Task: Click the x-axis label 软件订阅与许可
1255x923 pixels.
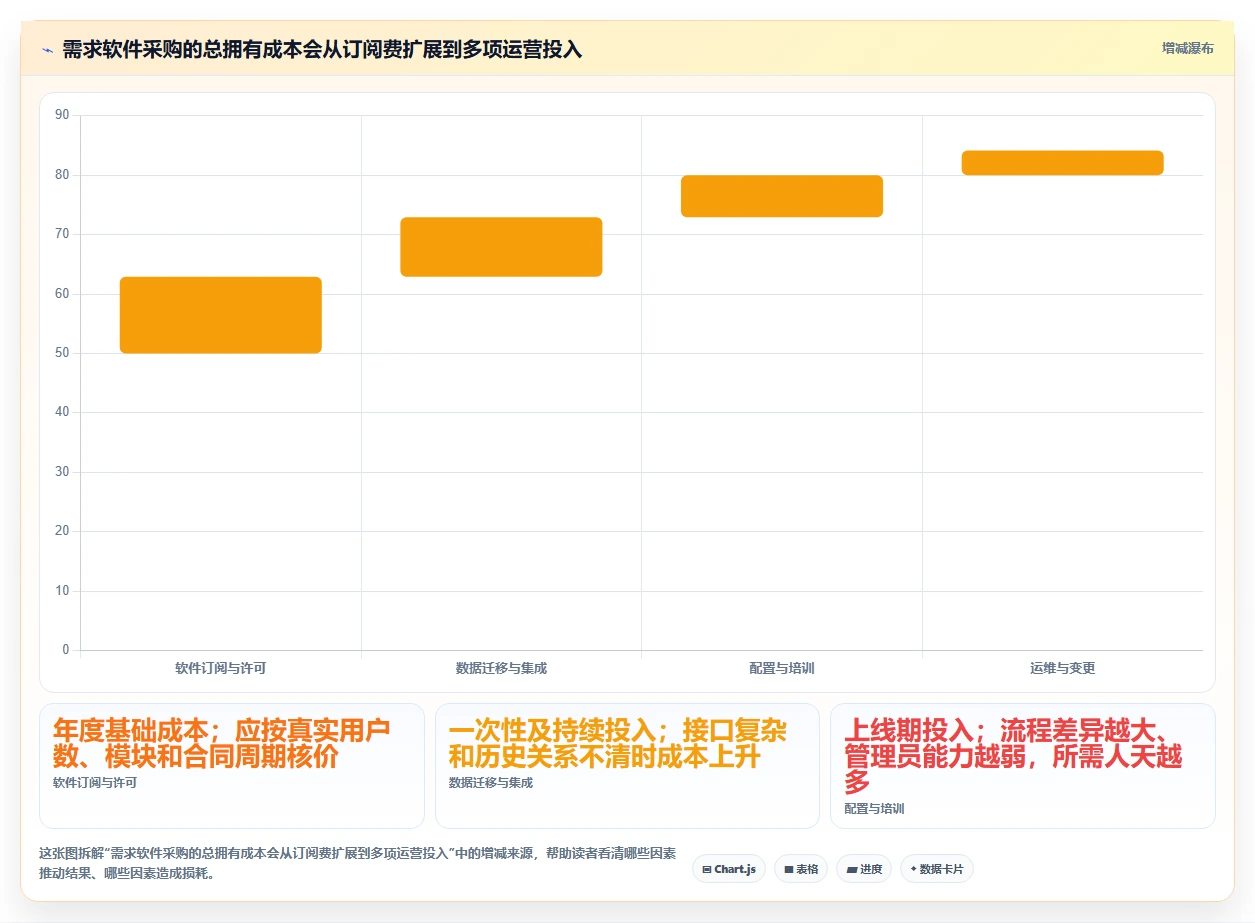Action: tap(221, 668)
